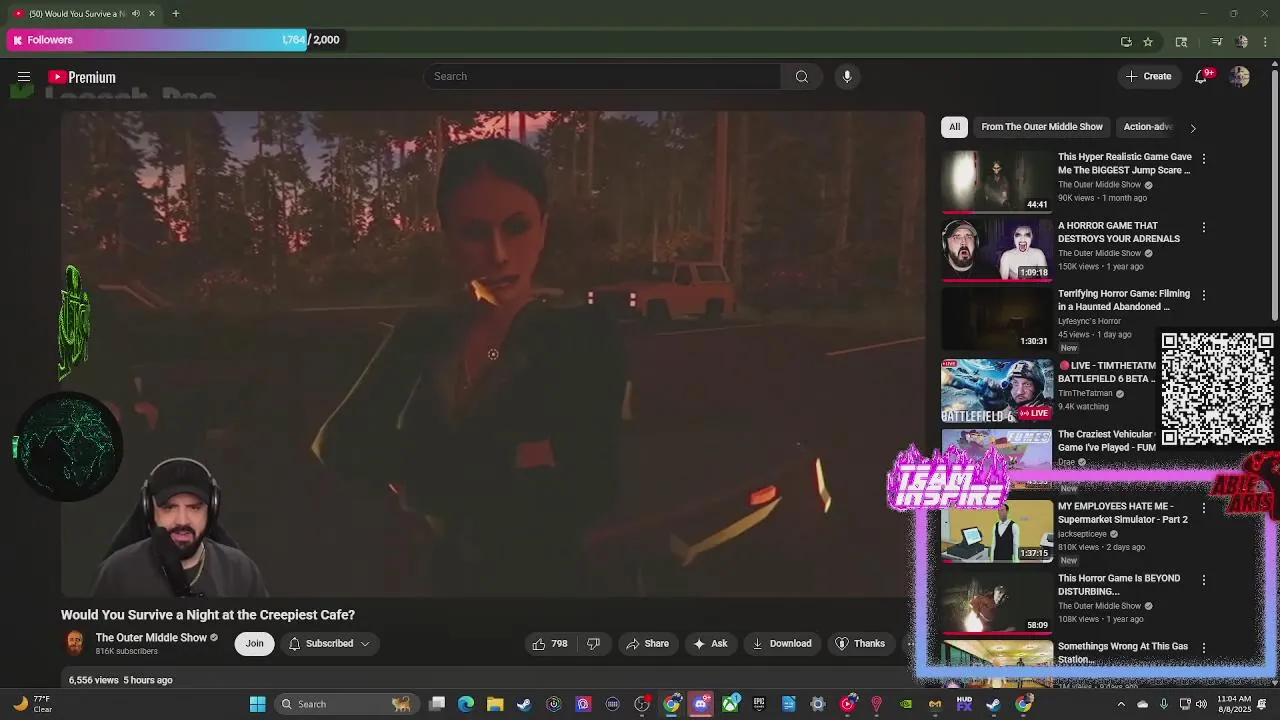The image size is (1280, 720).
Task: Open options for Hyper Realistic Game video
Action: pos(1204,159)
